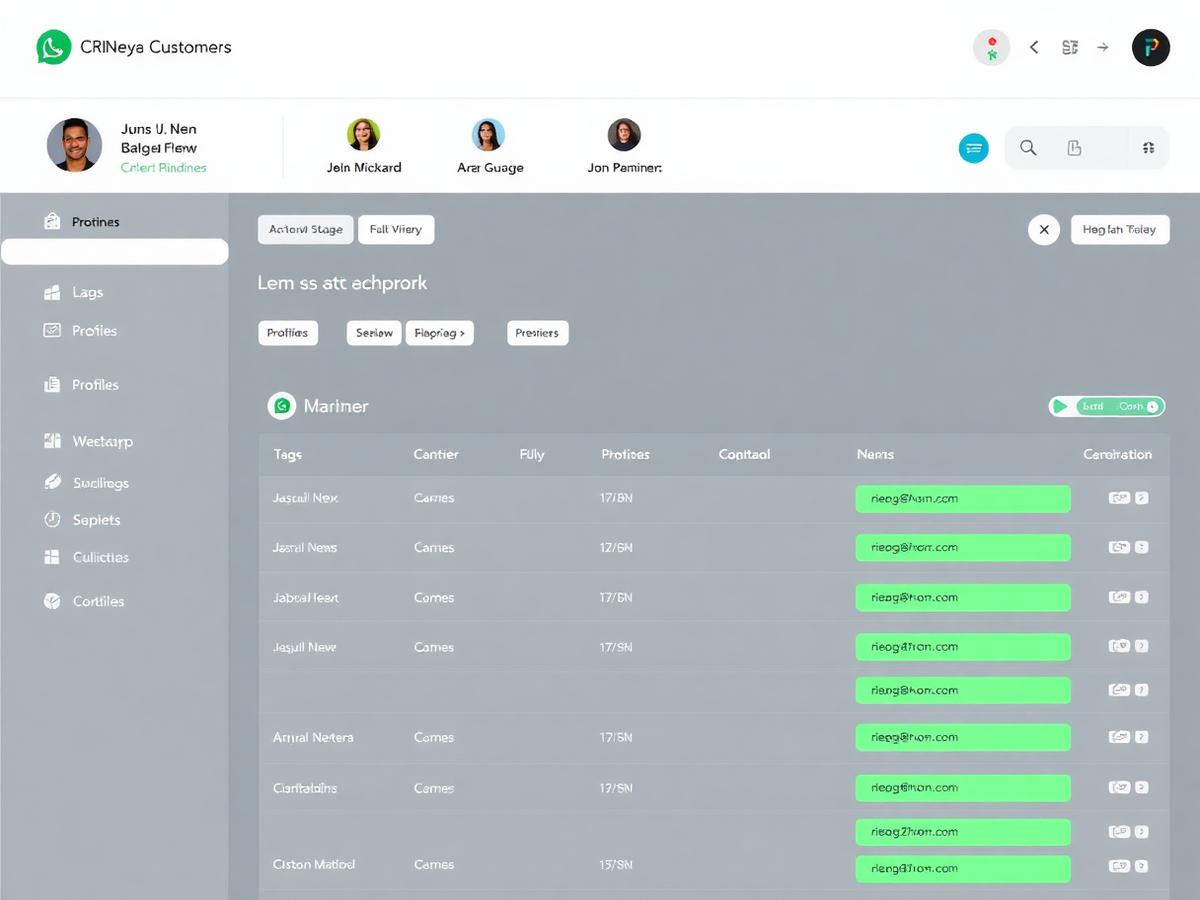Open the black P profile avatar
The image size is (1200, 900).
[1151, 47]
